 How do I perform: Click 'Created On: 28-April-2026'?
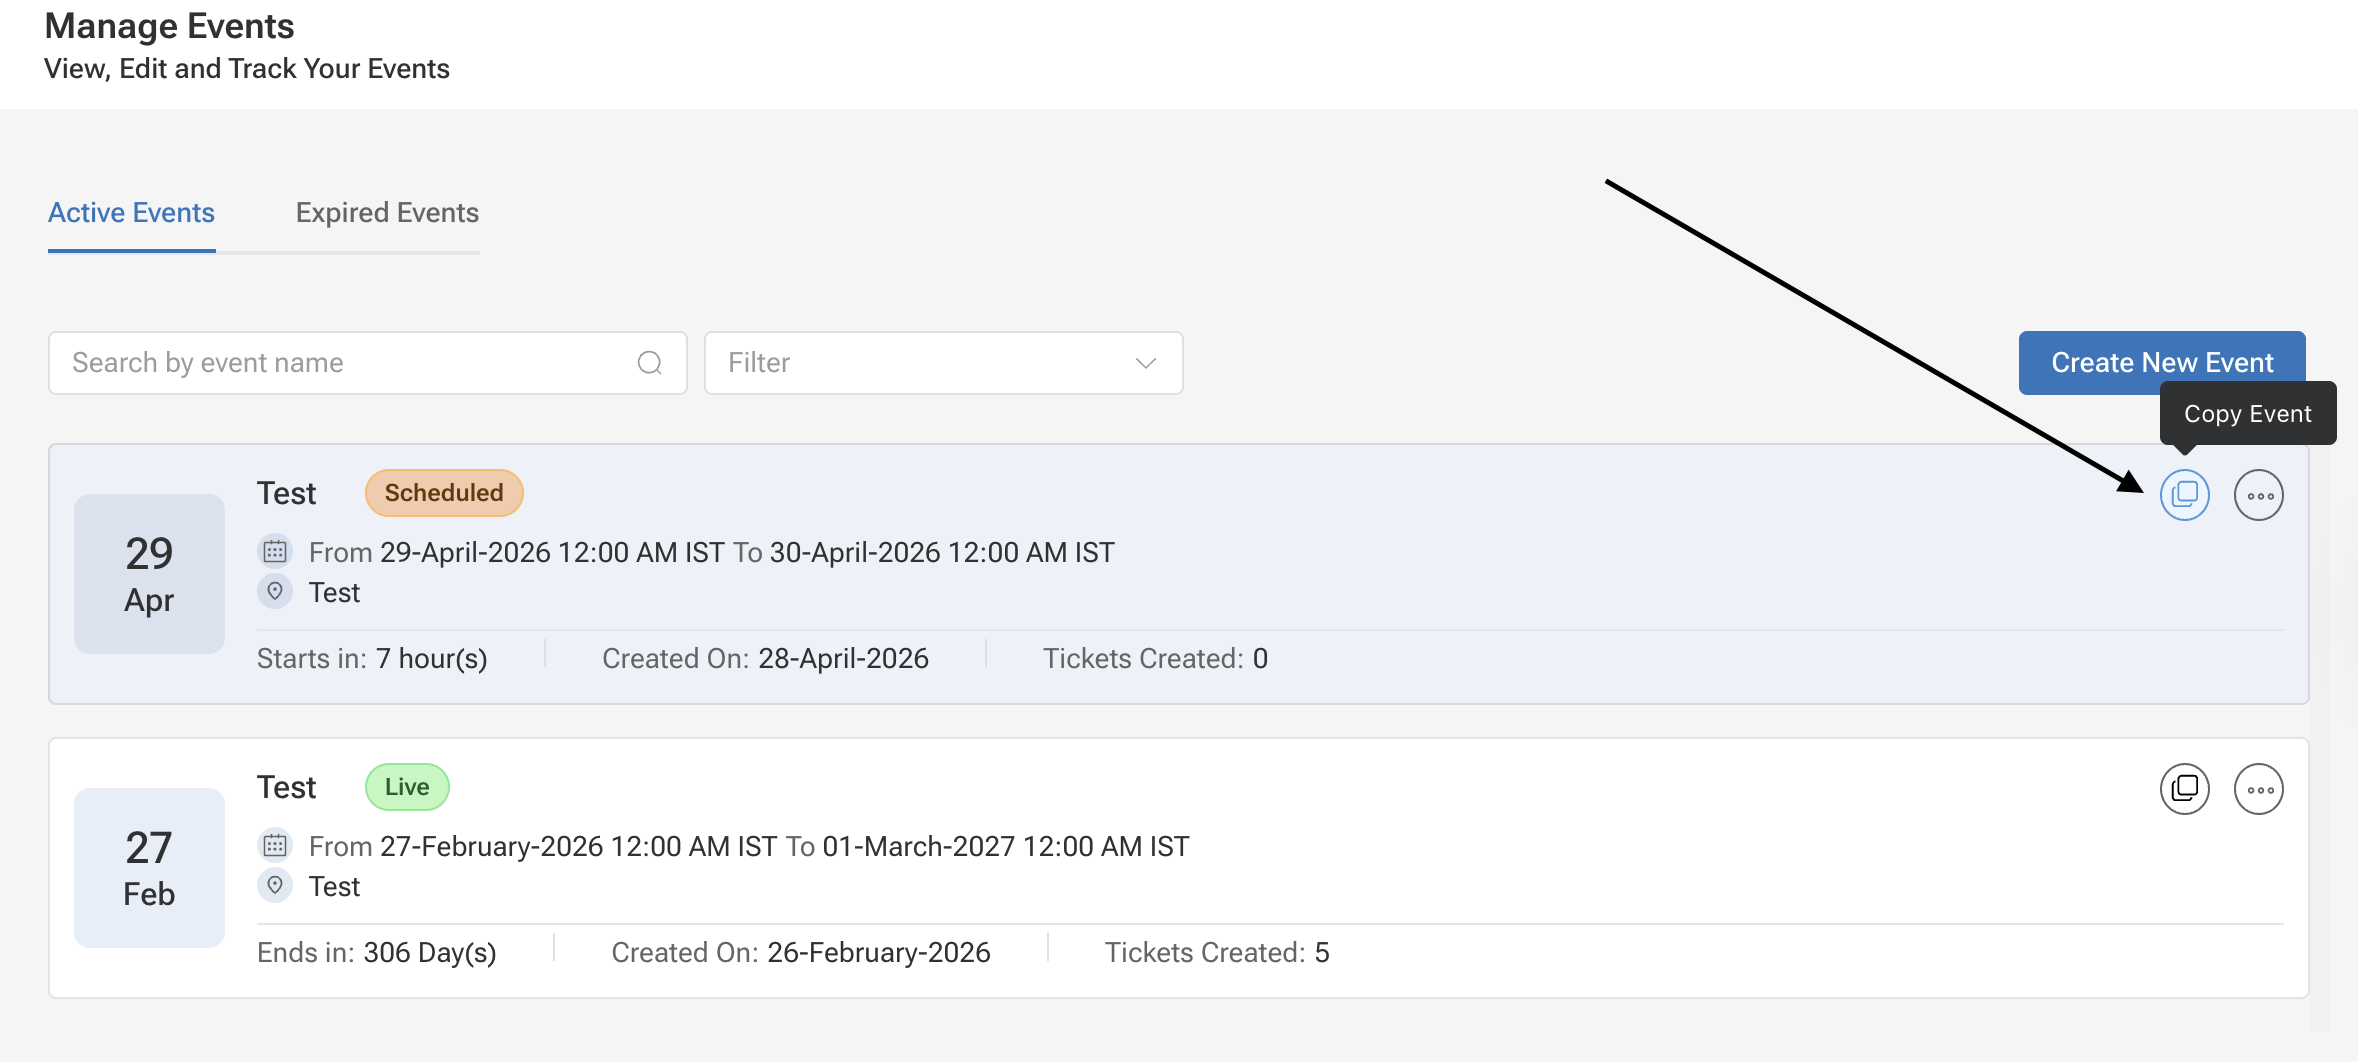(x=765, y=658)
